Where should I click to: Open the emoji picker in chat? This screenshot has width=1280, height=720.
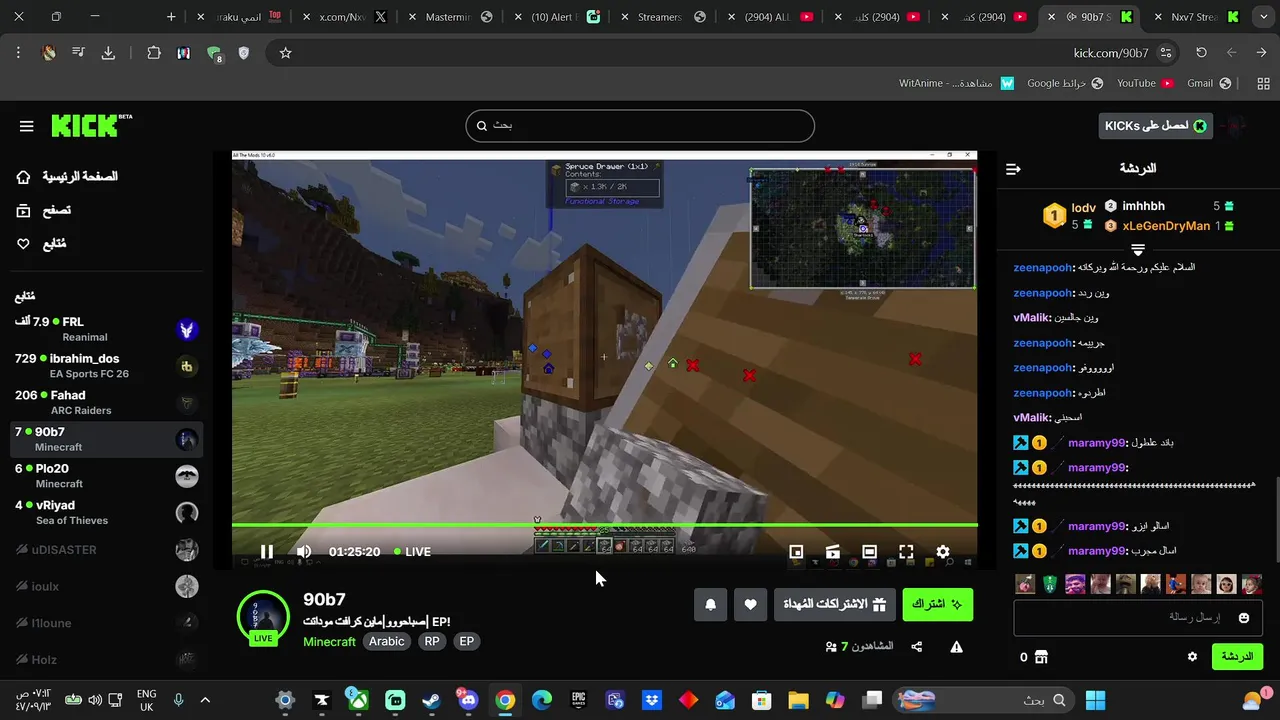click(1244, 618)
